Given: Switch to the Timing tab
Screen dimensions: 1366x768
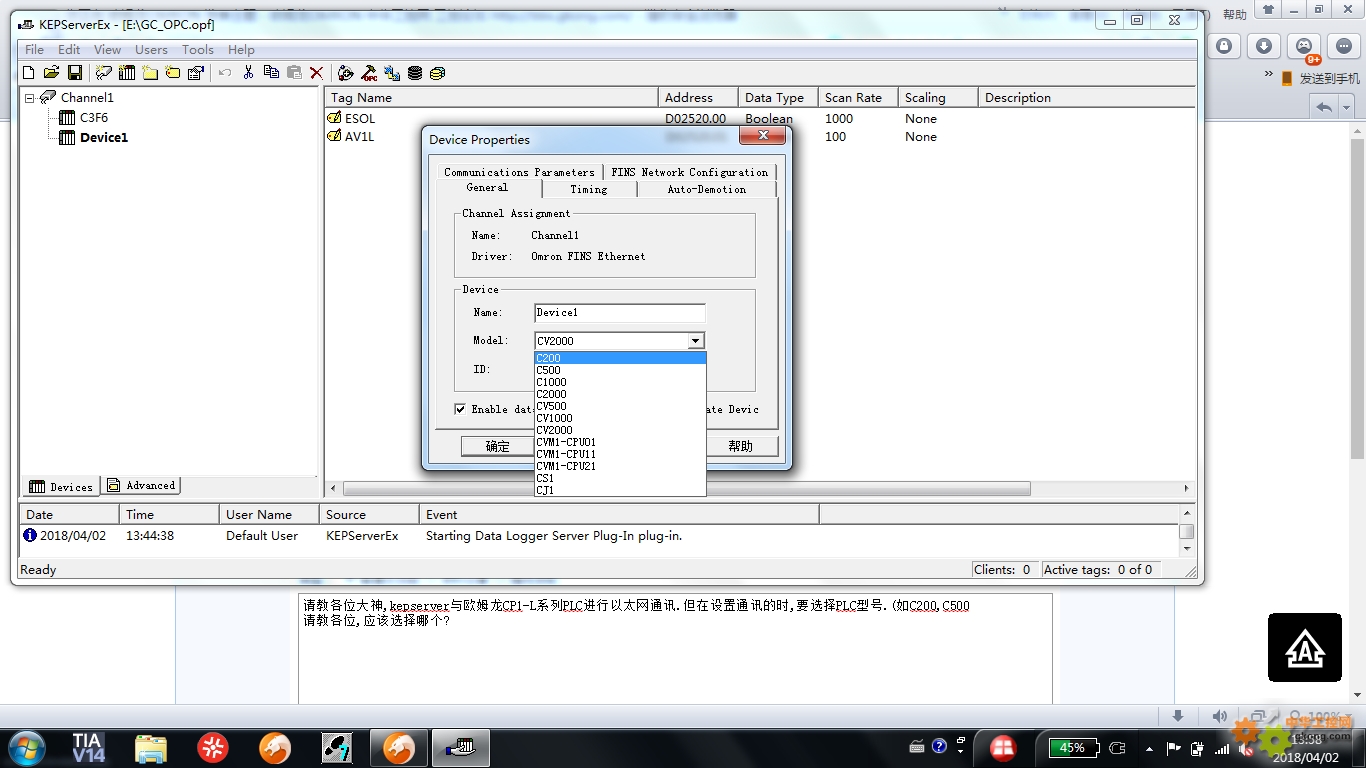Looking at the screenshot, I should tap(589, 189).
